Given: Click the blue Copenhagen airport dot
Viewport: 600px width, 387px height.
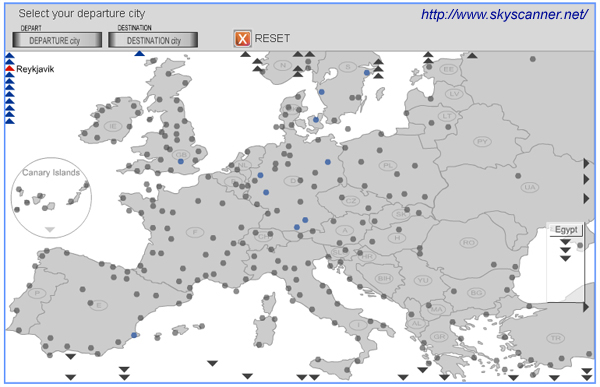Looking at the screenshot, I should 316,120.
